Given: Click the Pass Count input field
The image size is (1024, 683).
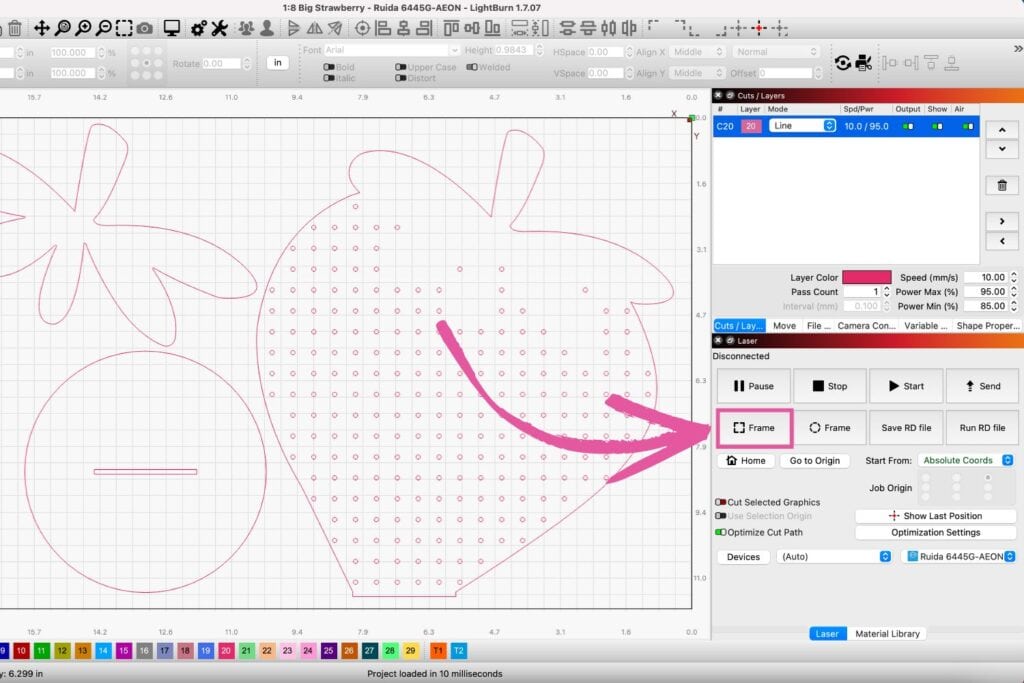Looking at the screenshot, I should tap(862, 292).
